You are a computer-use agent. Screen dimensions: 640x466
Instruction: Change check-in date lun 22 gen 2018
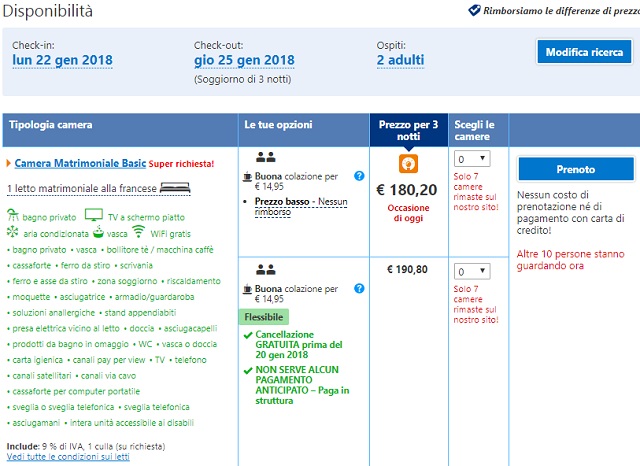click(62, 60)
